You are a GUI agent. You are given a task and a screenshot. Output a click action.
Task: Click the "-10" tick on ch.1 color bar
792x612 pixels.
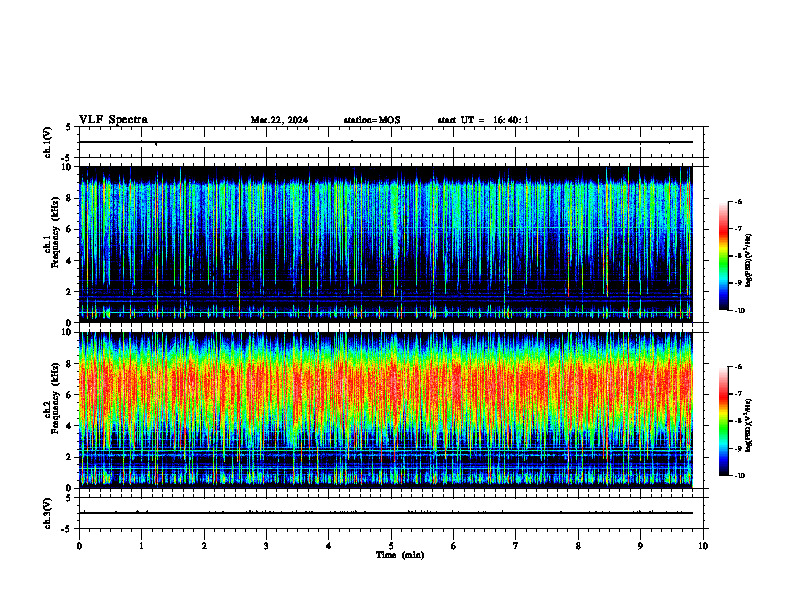coord(740,311)
